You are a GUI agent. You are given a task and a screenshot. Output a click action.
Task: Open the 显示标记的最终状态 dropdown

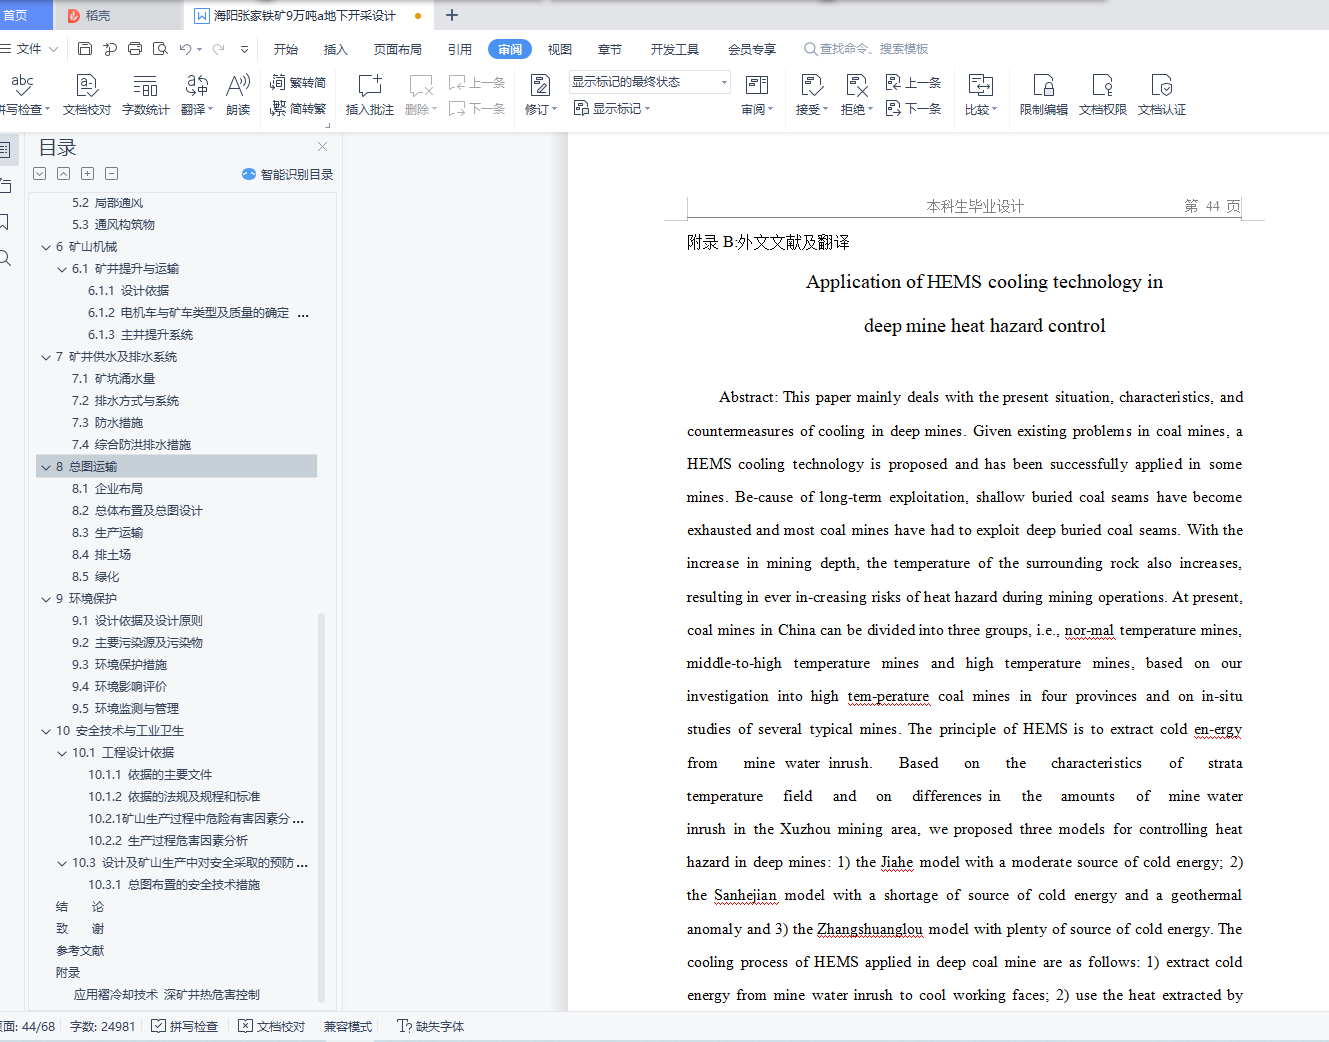650,82
